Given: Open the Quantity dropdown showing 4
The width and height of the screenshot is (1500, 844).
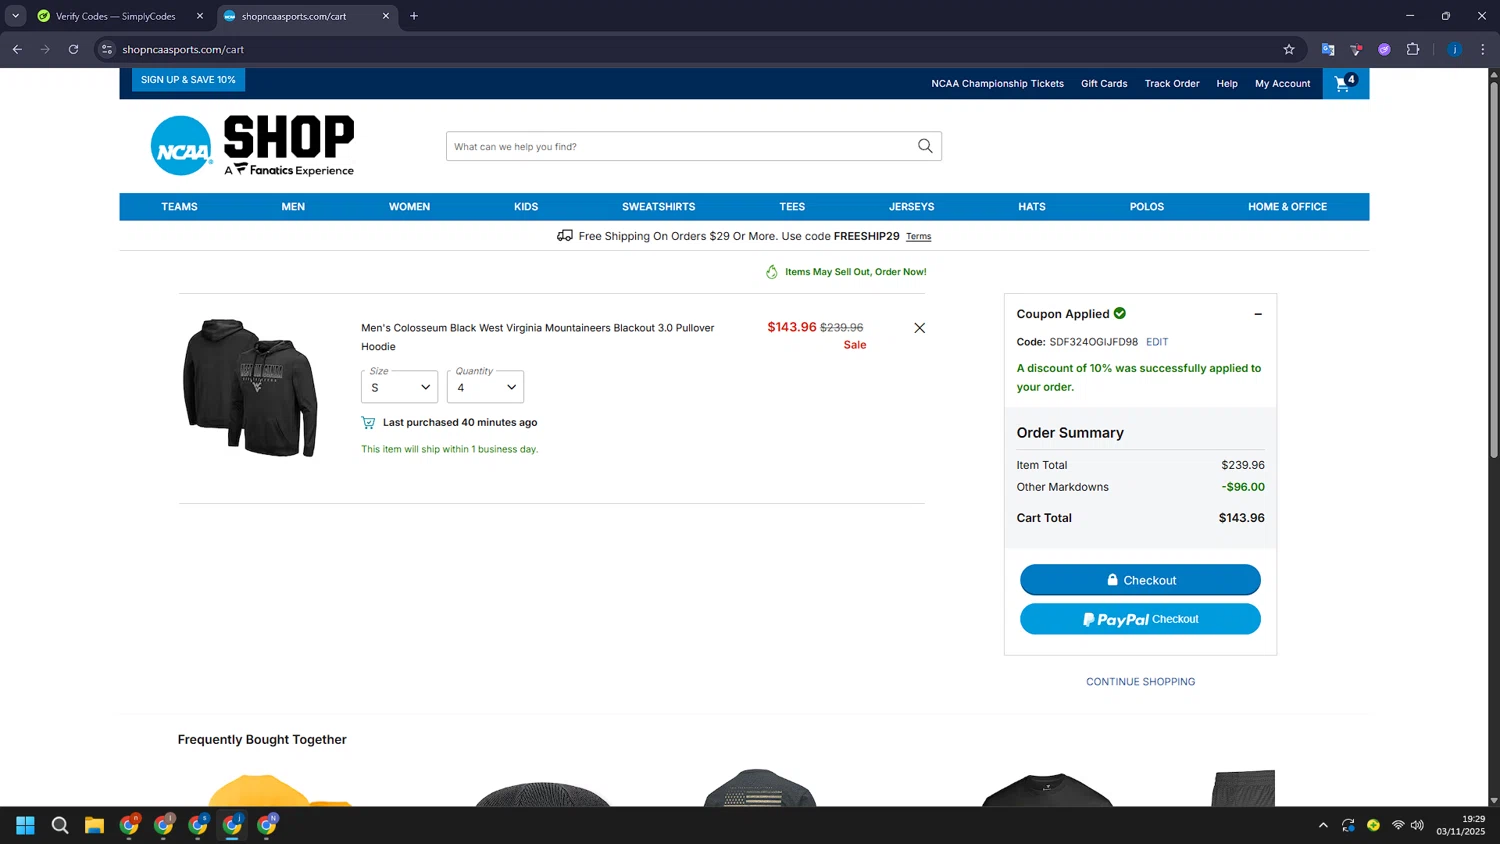Looking at the screenshot, I should 485,387.
